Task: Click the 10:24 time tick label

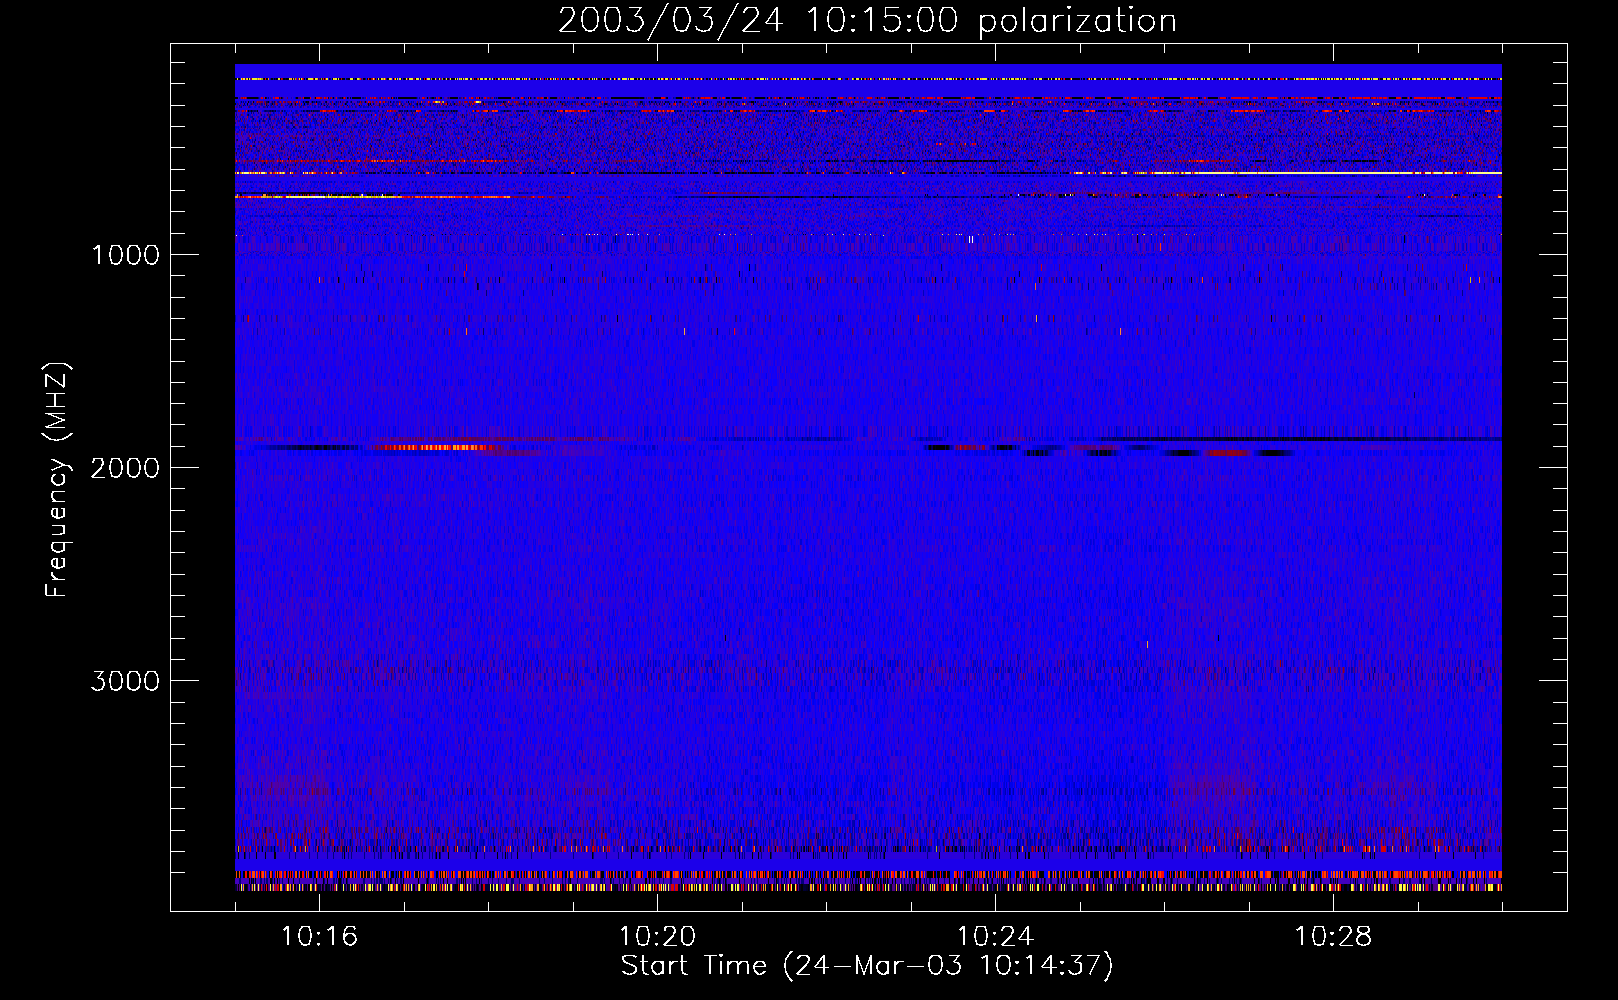Action: (x=995, y=937)
